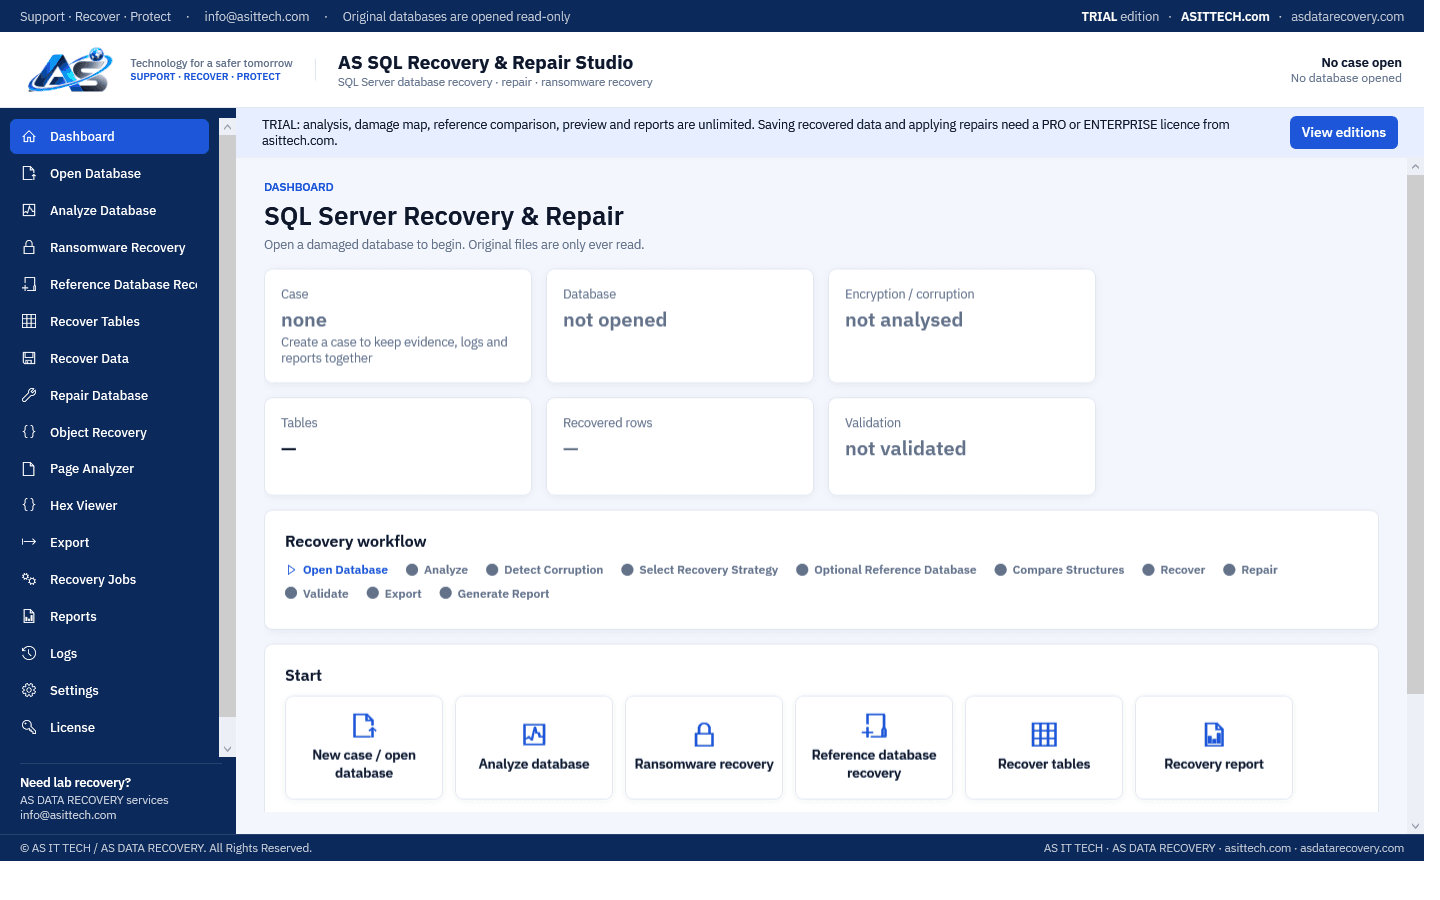This screenshot has height=900, width=1440.
Task: Click the Settings gear icon
Action: click(x=29, y=690)
